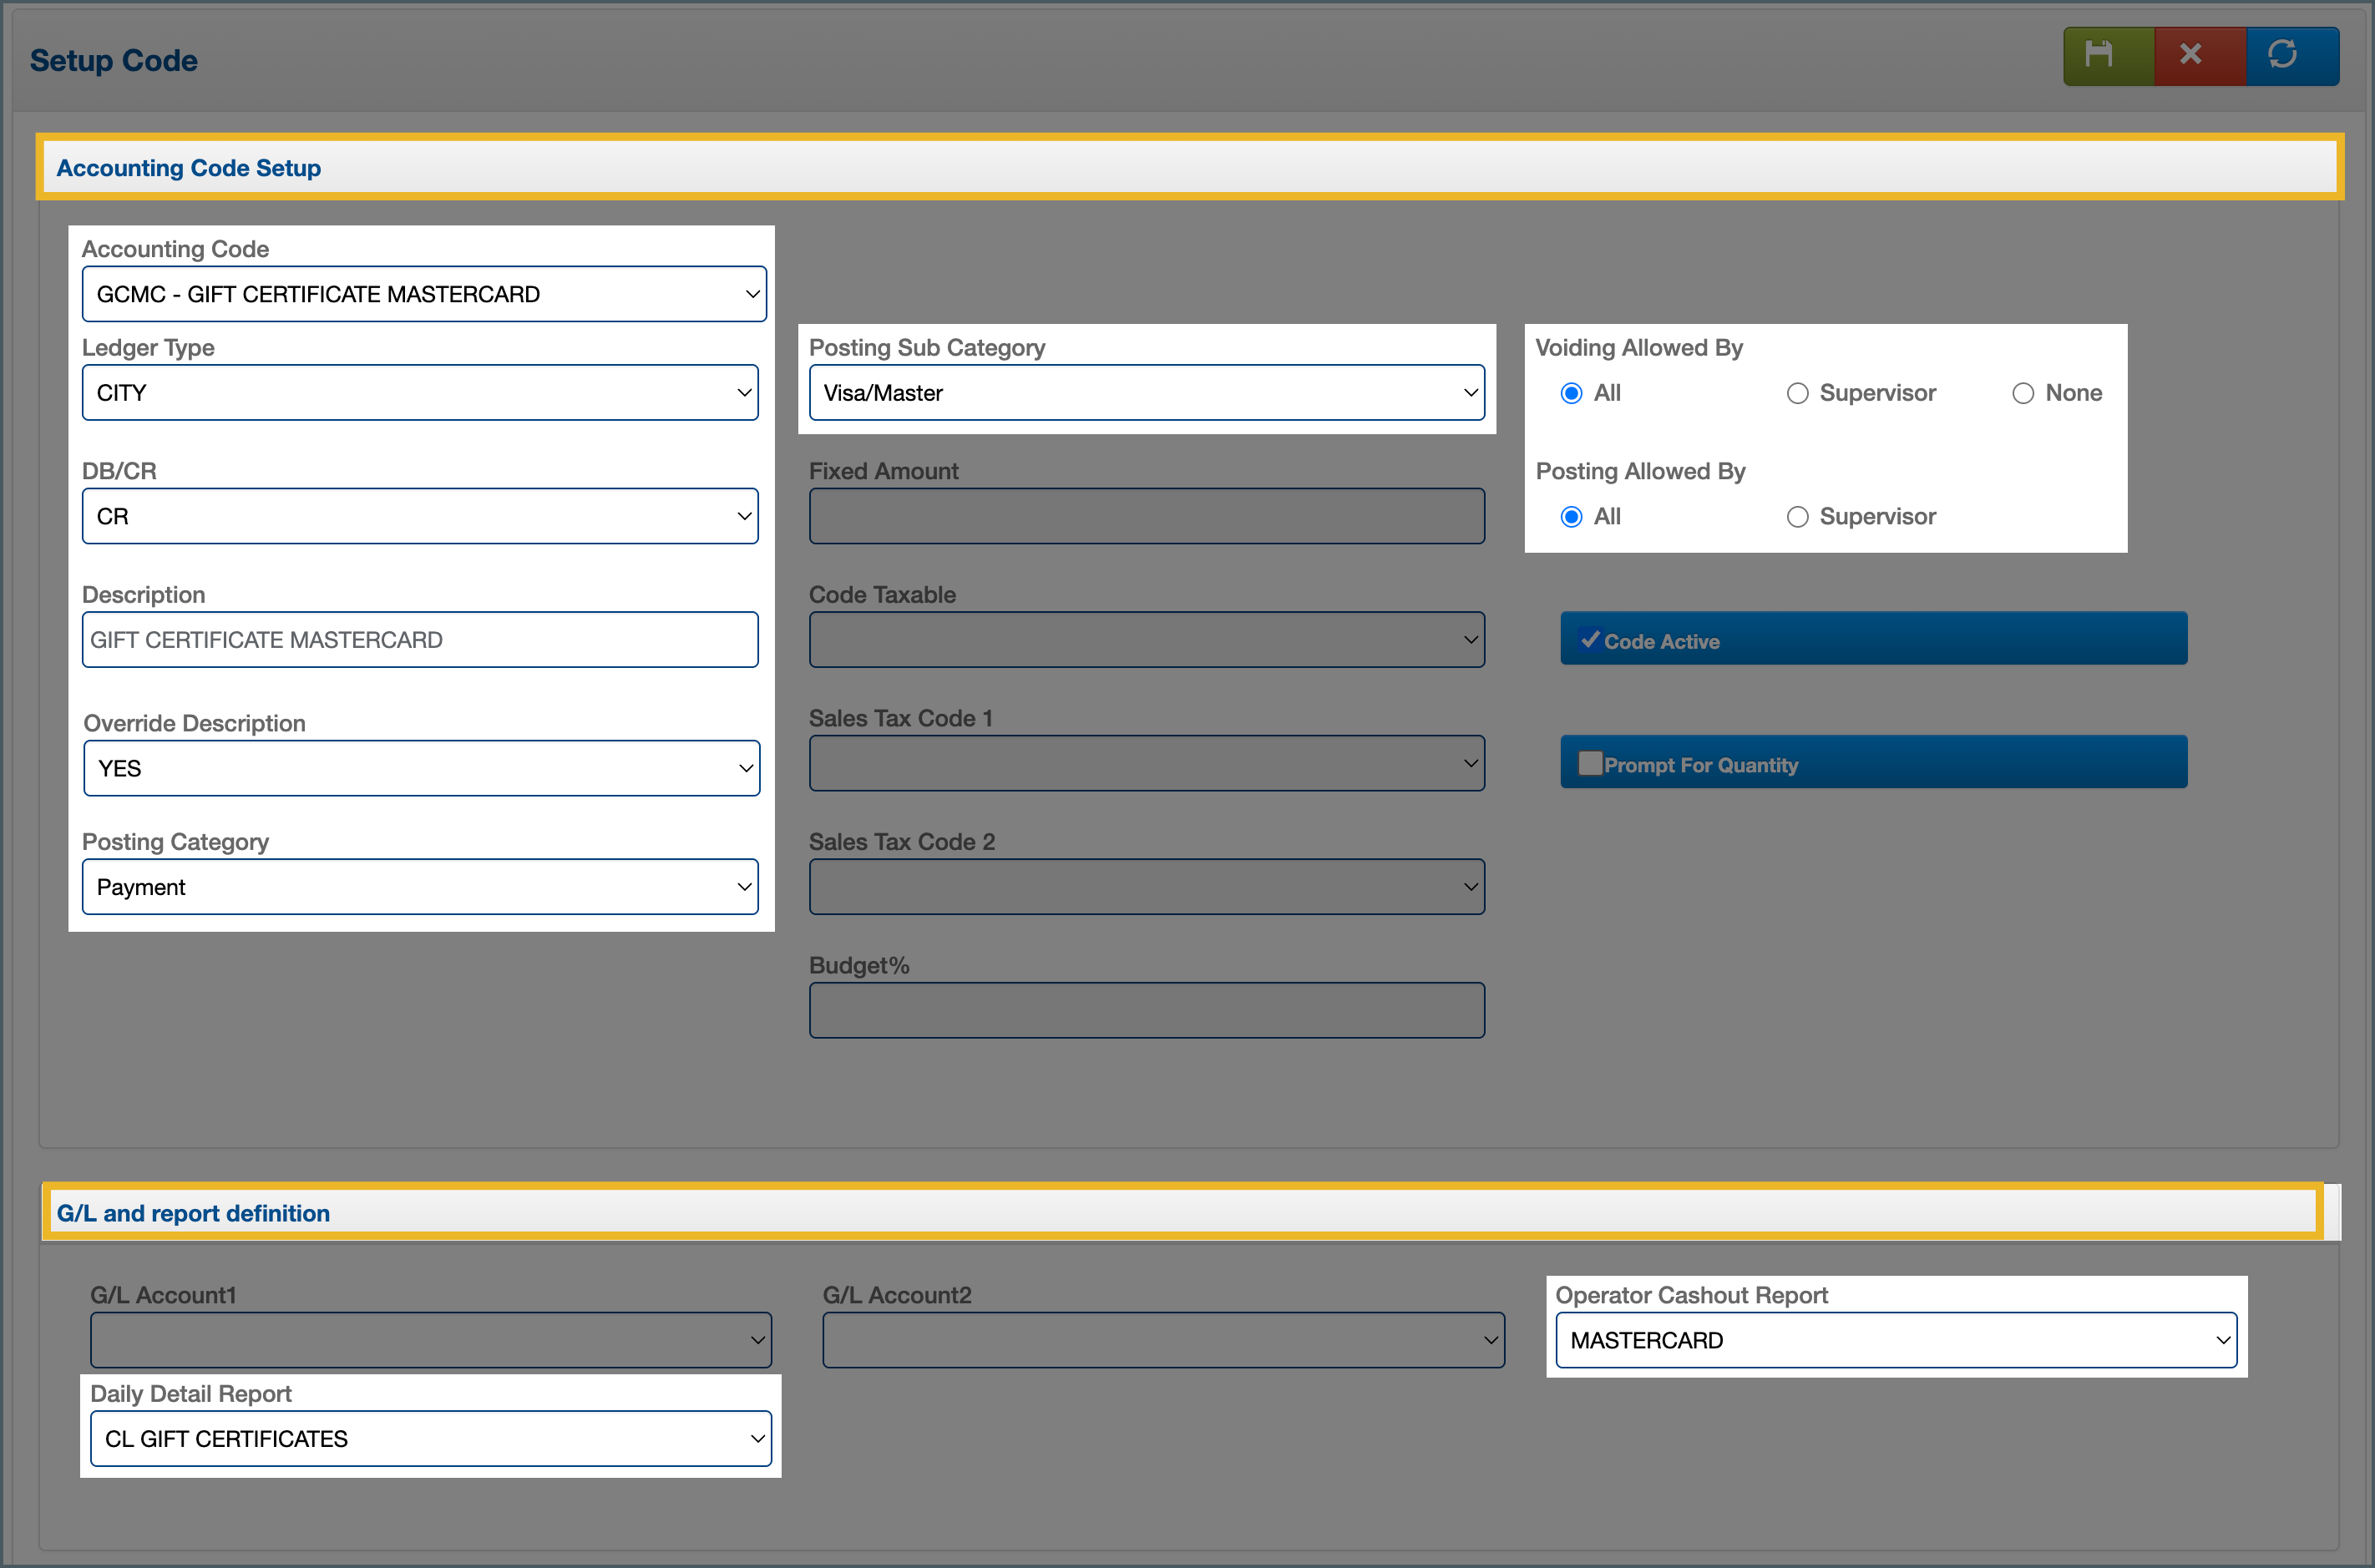Click into the Description text field
Image resolution: width=2375 pixels, height=1568 pixels.
419,640
